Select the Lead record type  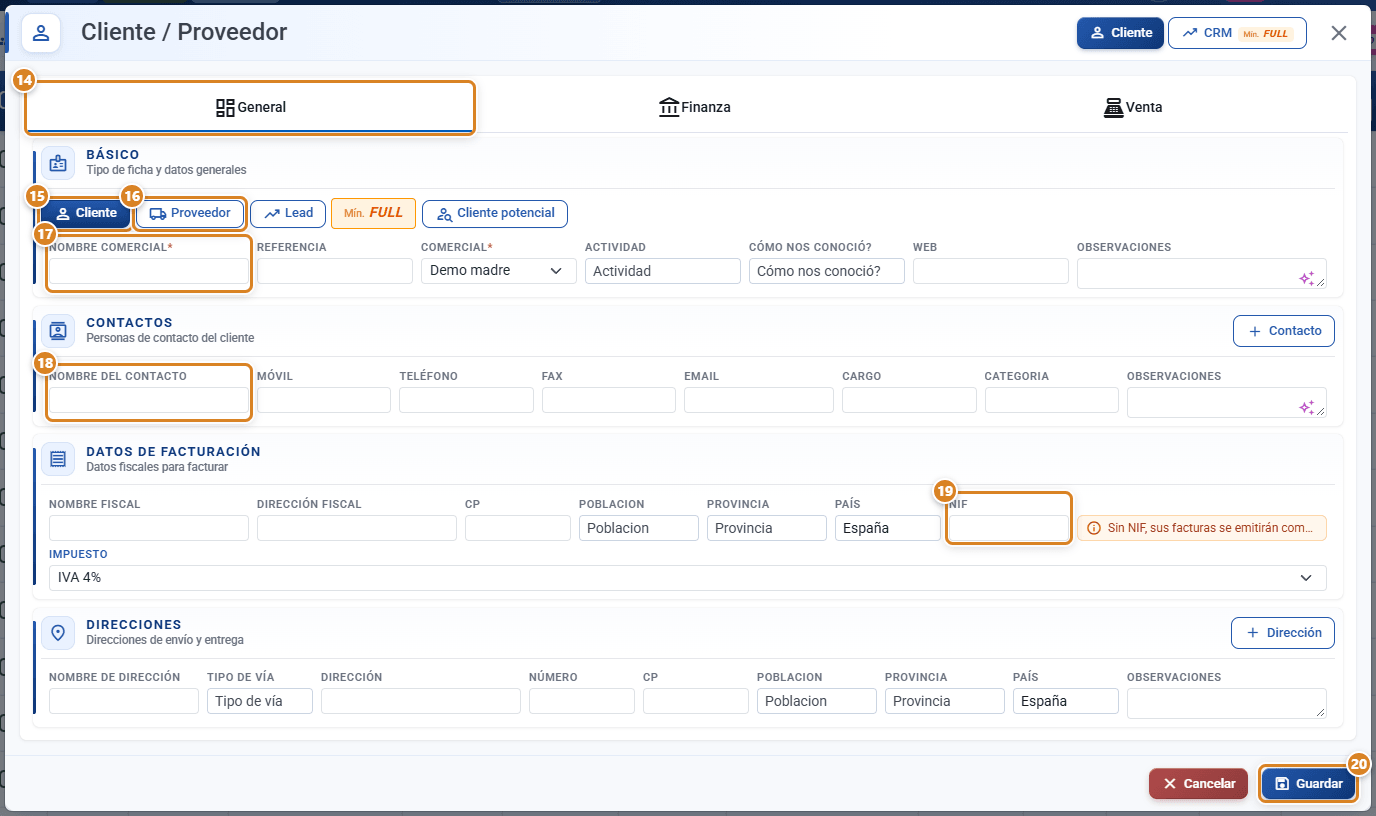288,213
